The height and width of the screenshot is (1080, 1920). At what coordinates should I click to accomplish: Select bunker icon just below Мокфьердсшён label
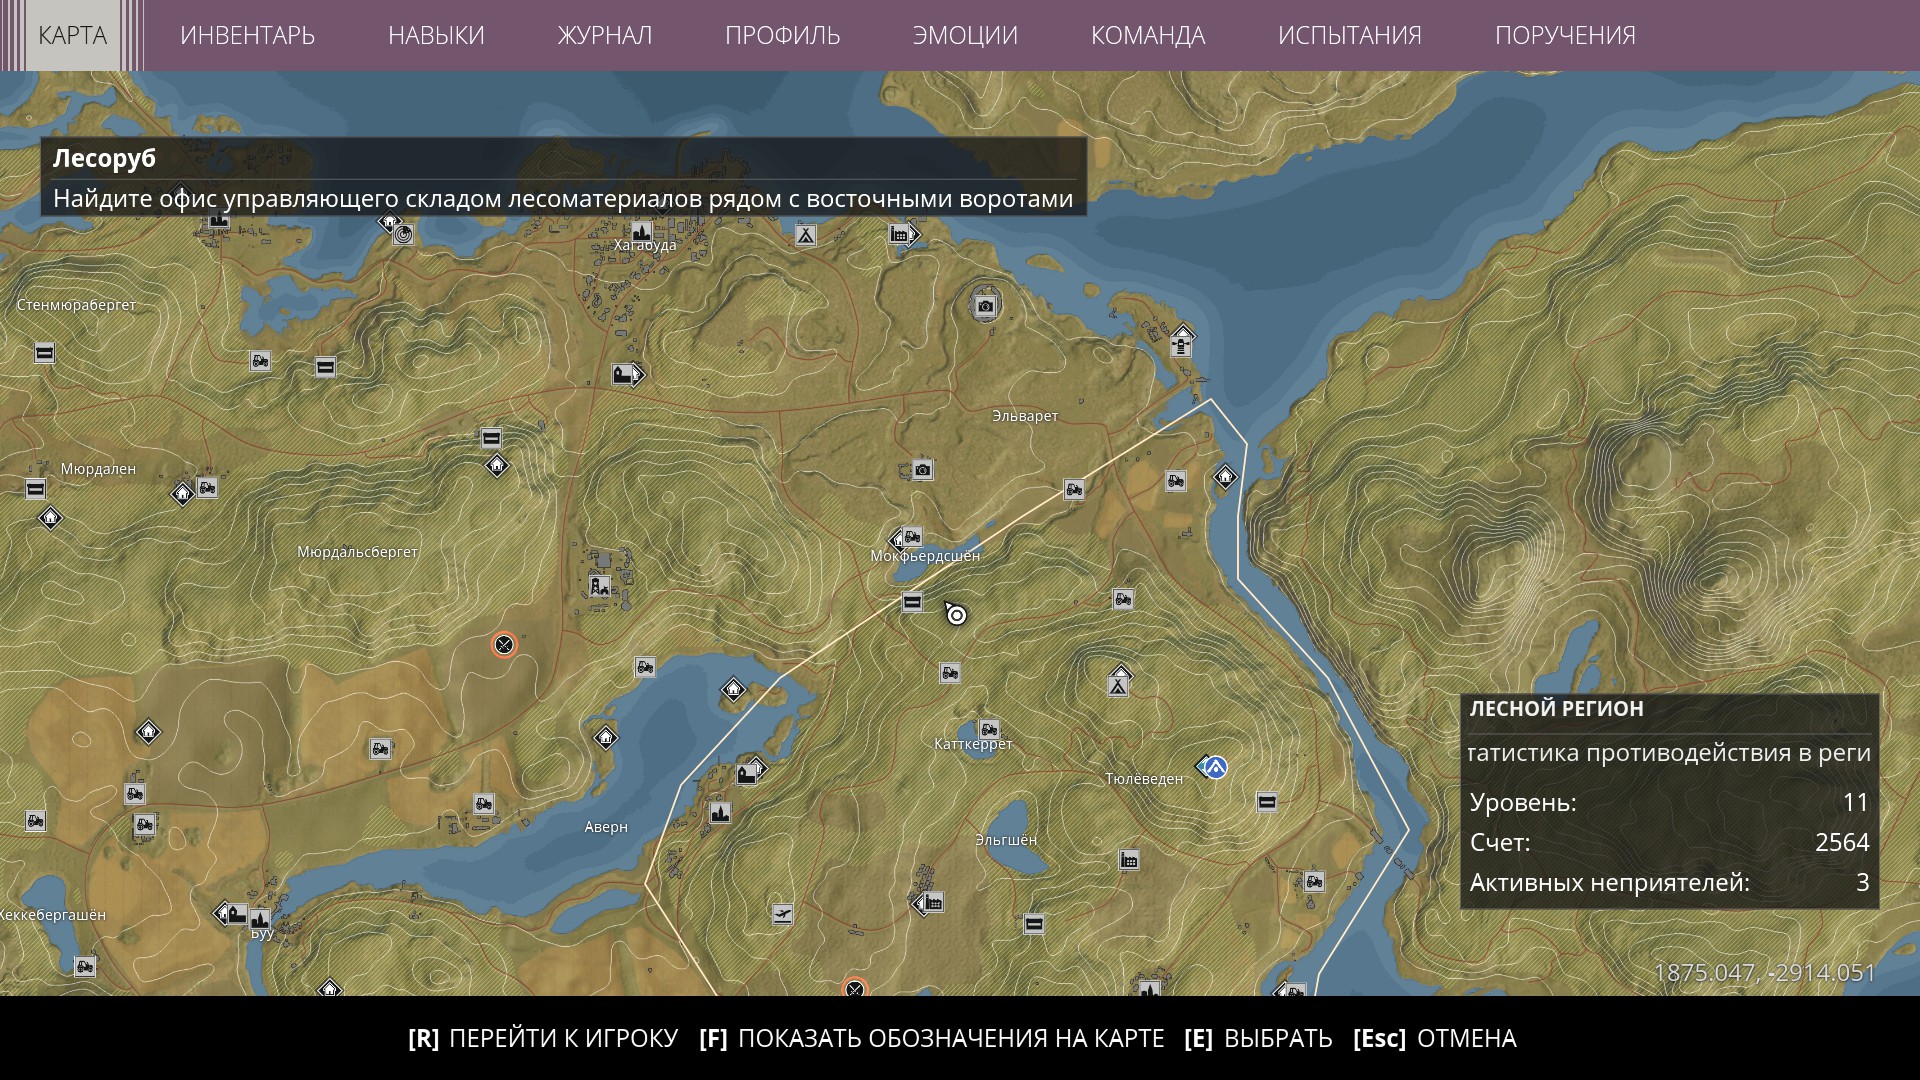tap(912, 601)
